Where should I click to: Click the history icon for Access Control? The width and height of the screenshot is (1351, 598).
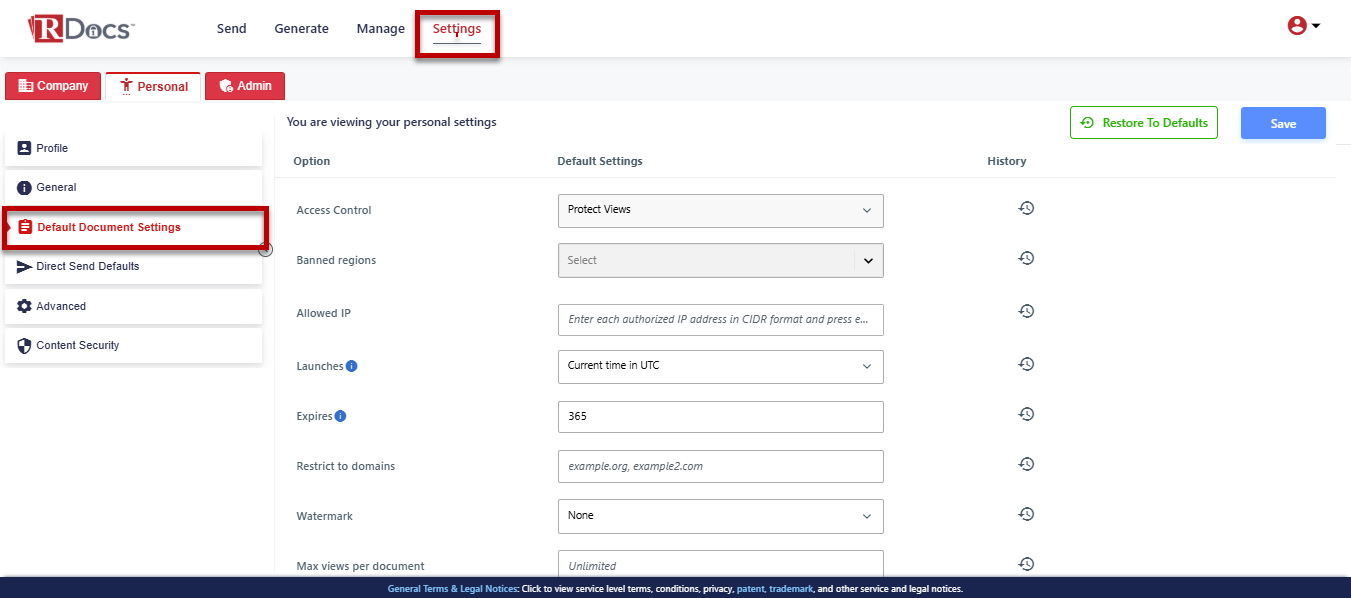coord(1026,208)
